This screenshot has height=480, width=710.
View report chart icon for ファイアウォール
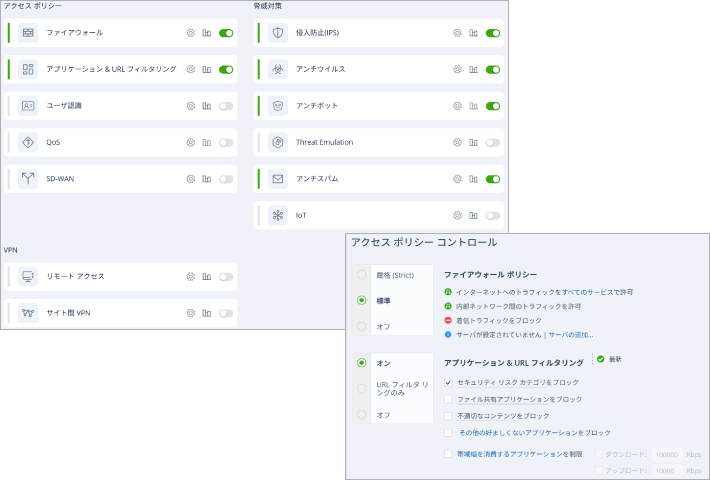click(x=206, y=33)
